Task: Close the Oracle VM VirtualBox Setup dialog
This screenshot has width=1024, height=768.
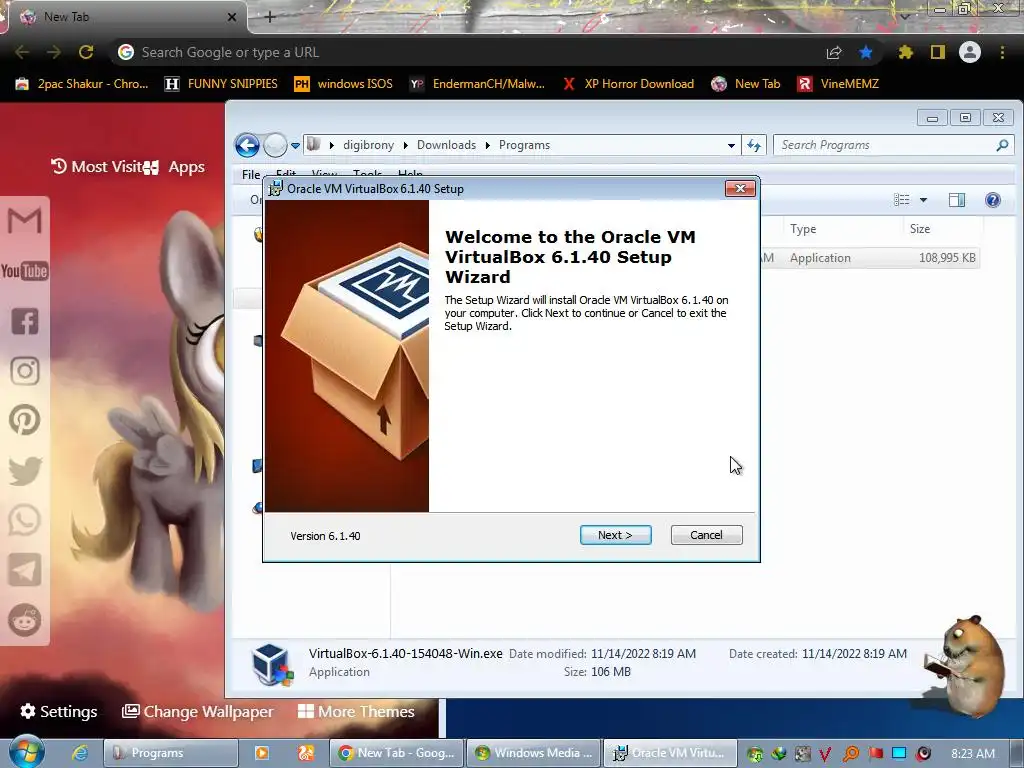Action: point(740,189)
